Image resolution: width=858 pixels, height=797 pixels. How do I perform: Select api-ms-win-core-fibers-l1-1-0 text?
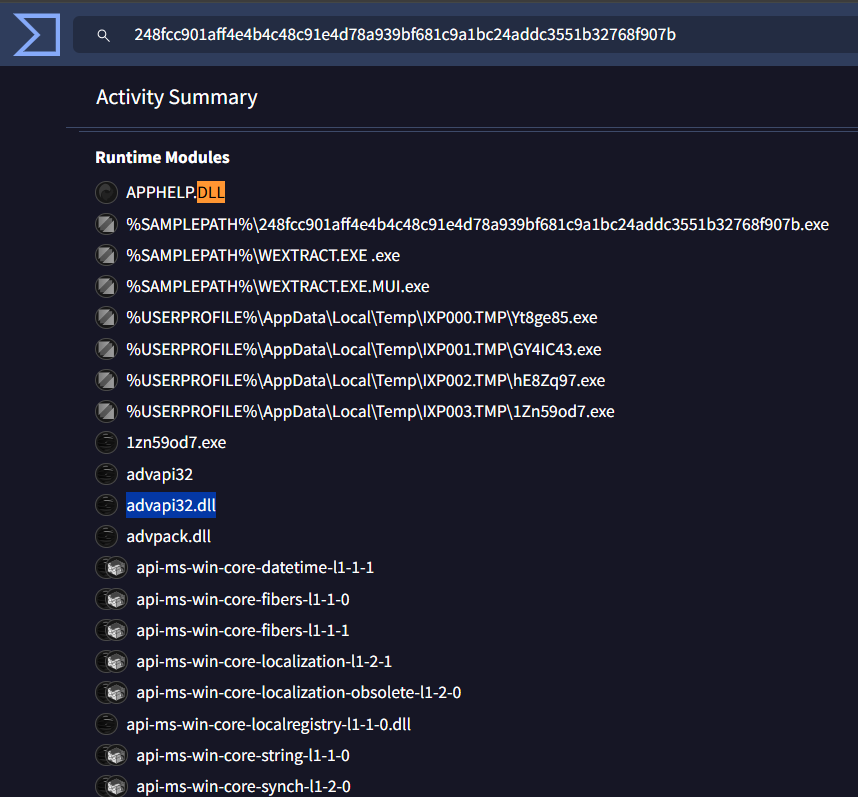[x=243, y=600]
